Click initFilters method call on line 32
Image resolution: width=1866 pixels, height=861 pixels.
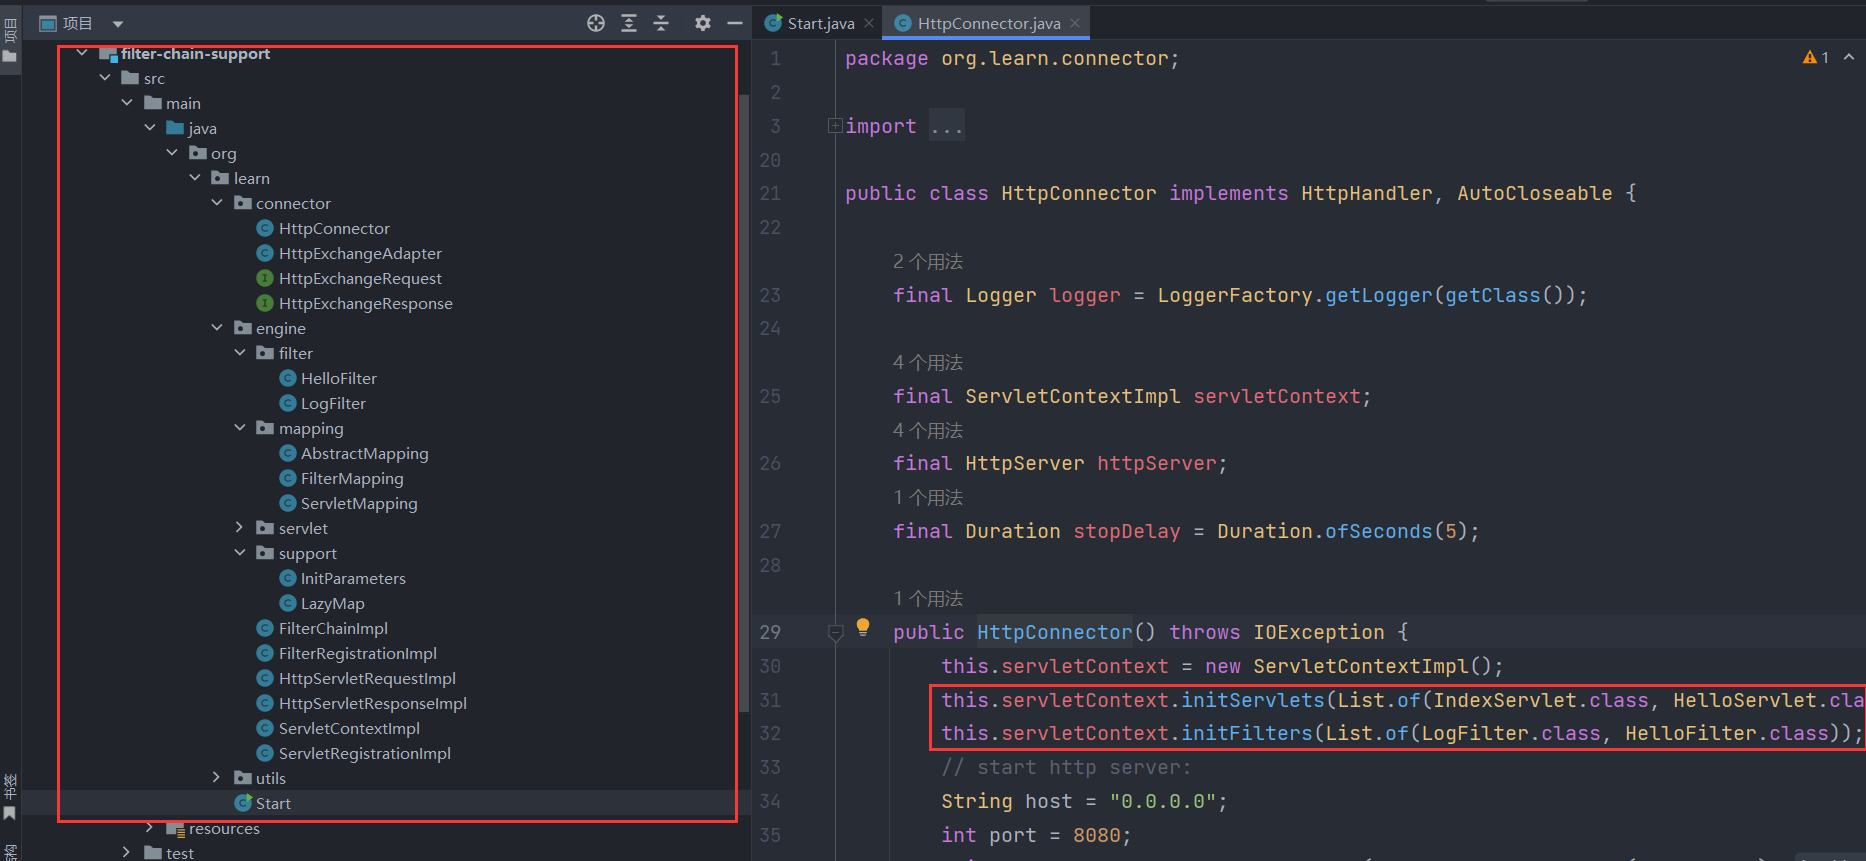coord(1247,733)
